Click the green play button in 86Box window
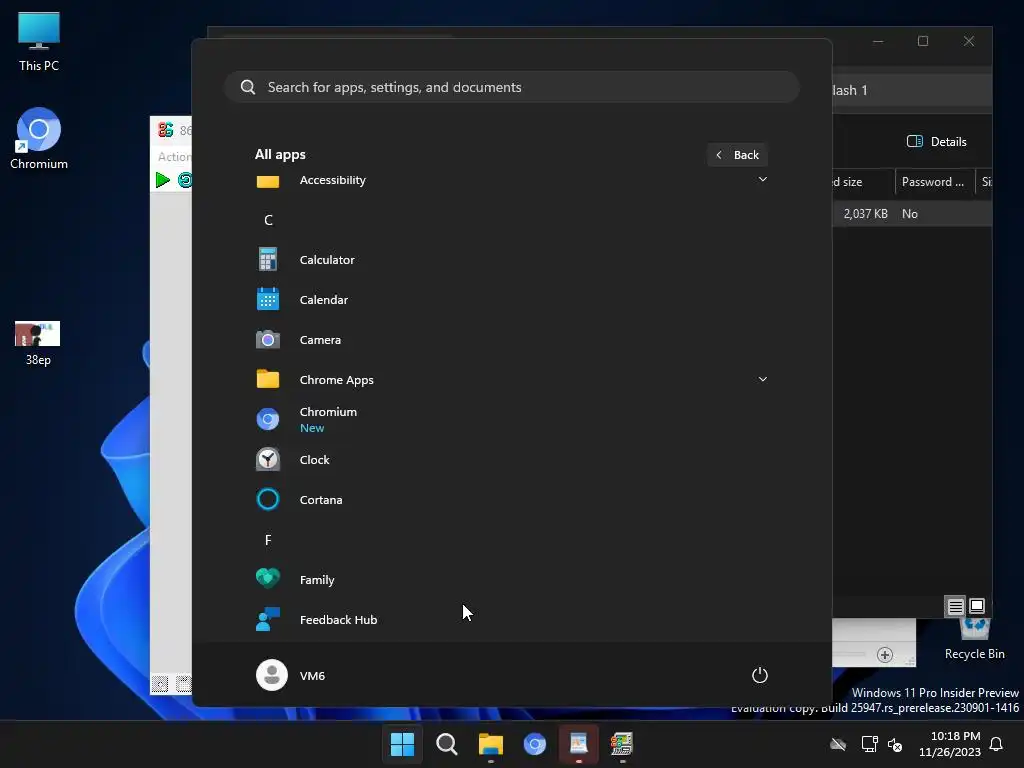The height and width of the screenshot is (768, 1024). 163,180
